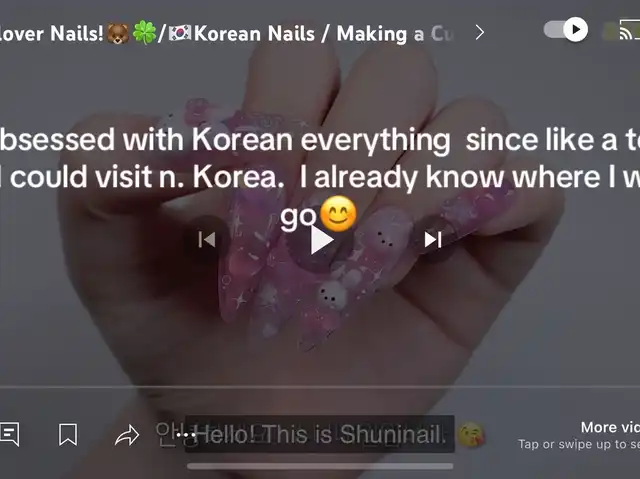Toggle the autoplay switch
The height and width of the screenshot is (479, 640).
click(566, 30)
